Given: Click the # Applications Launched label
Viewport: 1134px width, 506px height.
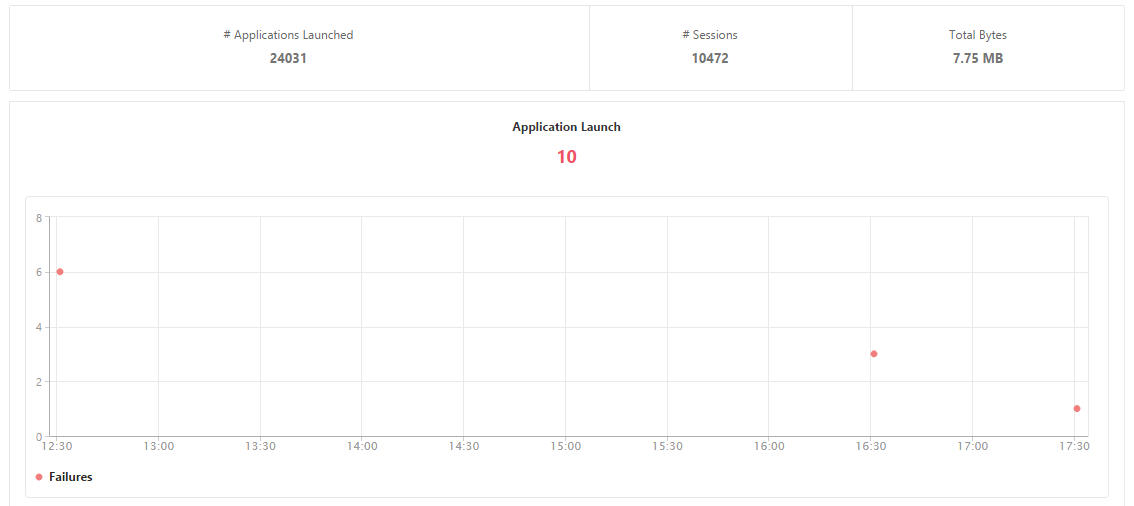Looking at the screenshot, I should 288,35.
